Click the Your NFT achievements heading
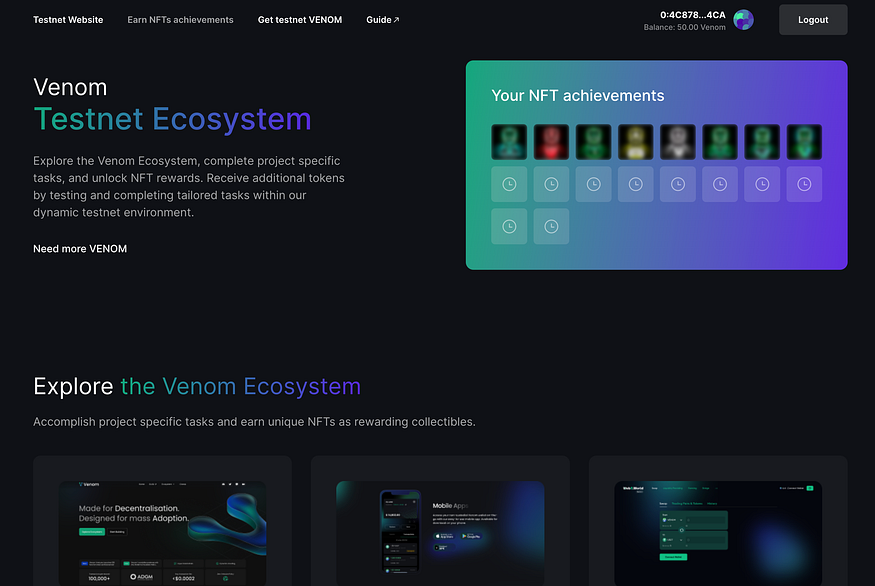The width and height of the screenshot is (875, 586). coord(578,95)
